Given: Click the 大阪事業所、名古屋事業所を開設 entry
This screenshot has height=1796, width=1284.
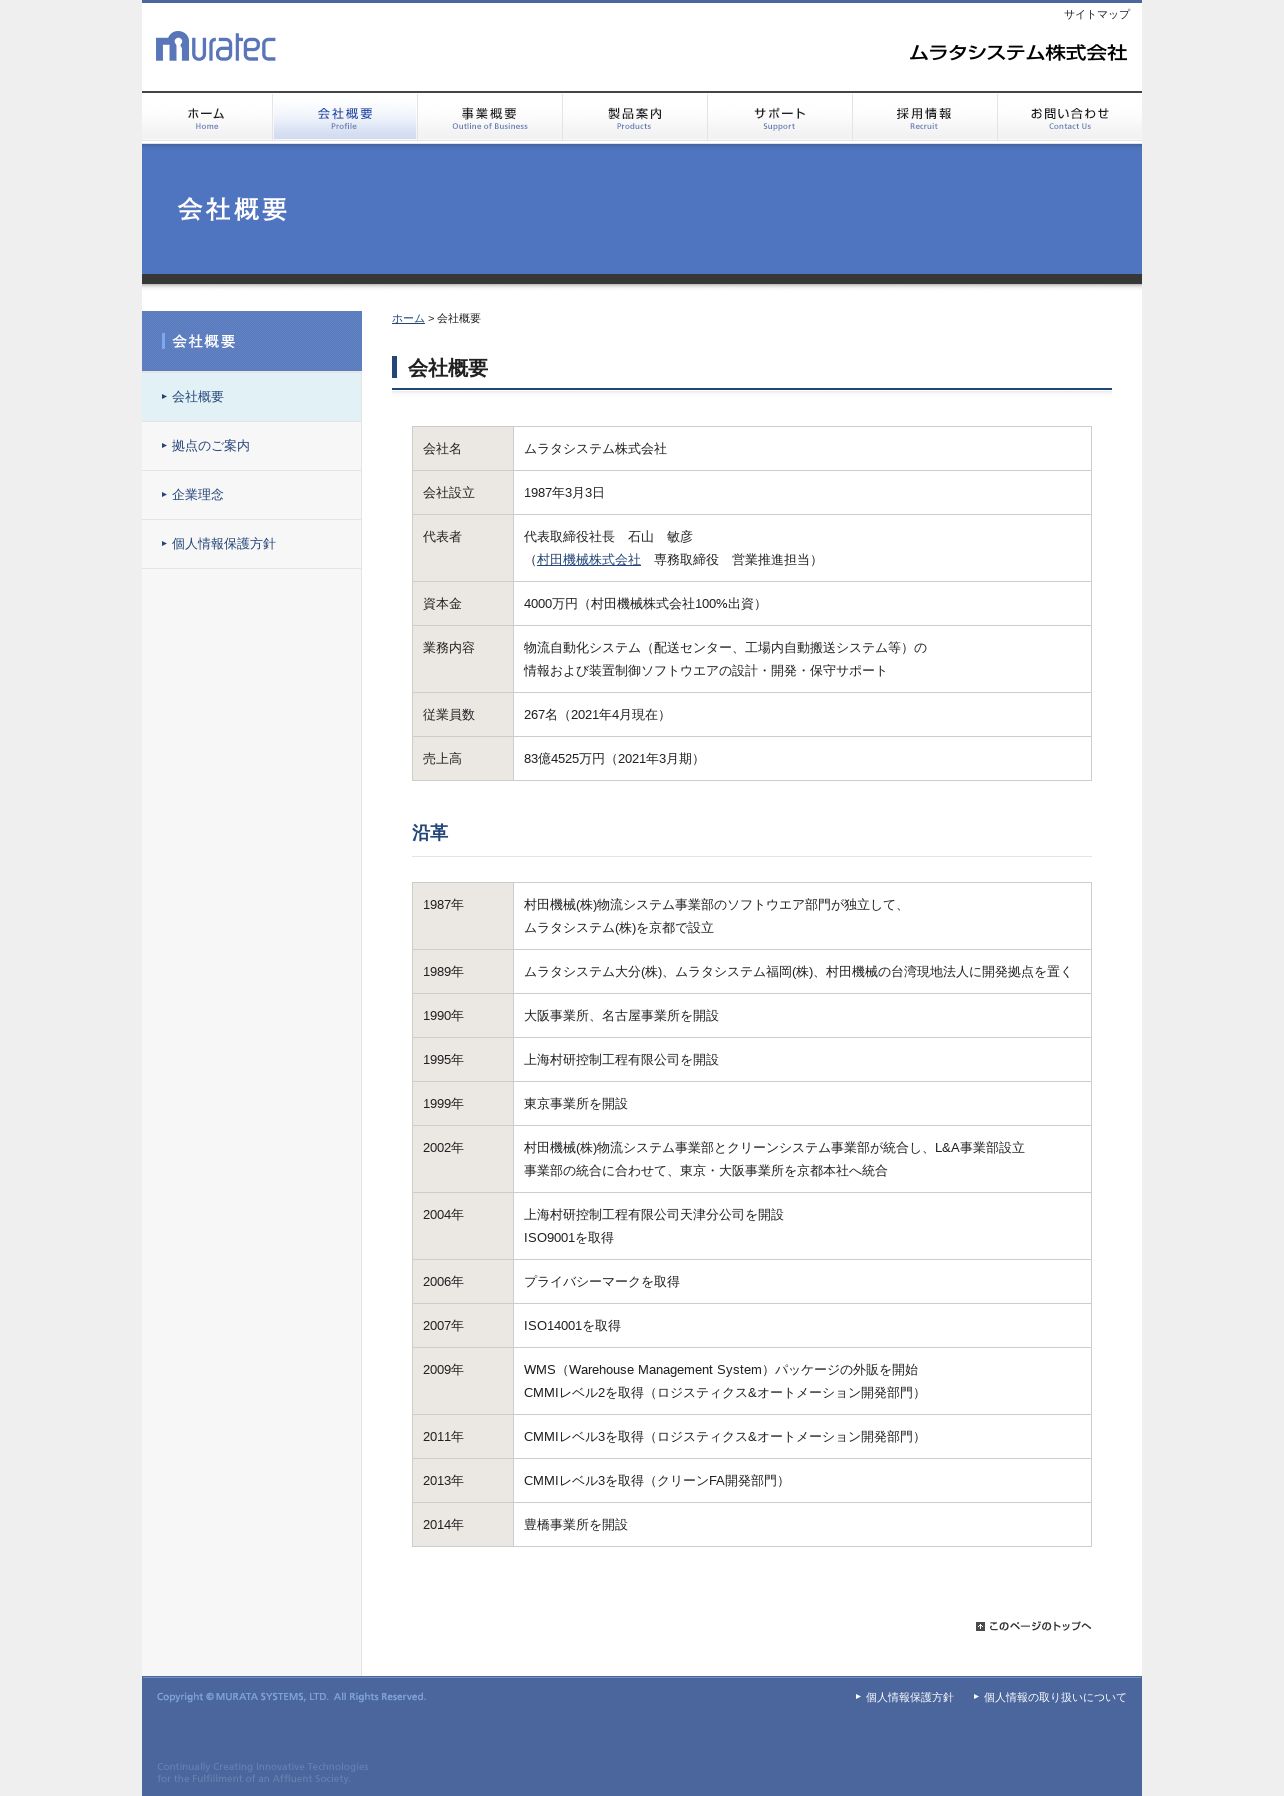Looking at the screenshot, I should (x=621, y=1016).
